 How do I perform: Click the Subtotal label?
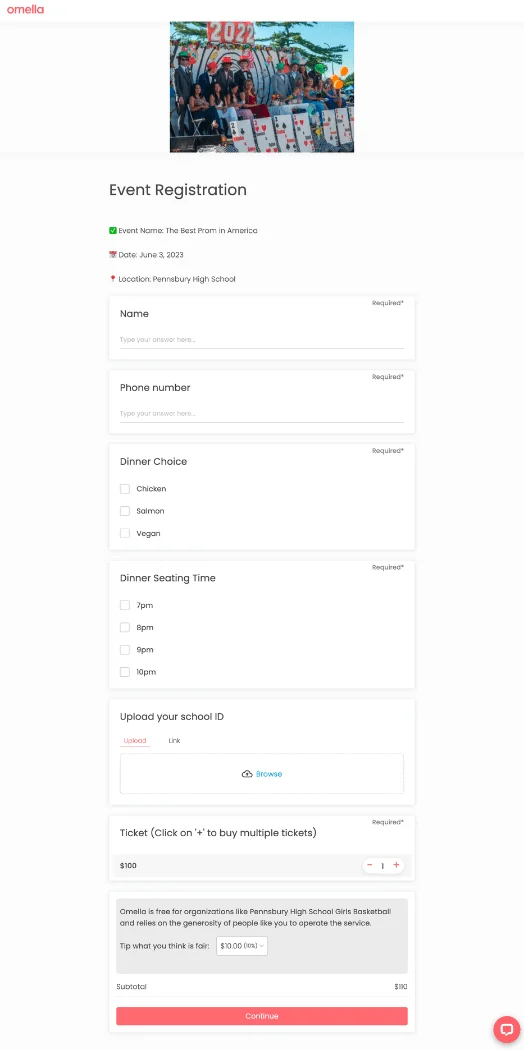pyautogui.click(x=131, y=986)
